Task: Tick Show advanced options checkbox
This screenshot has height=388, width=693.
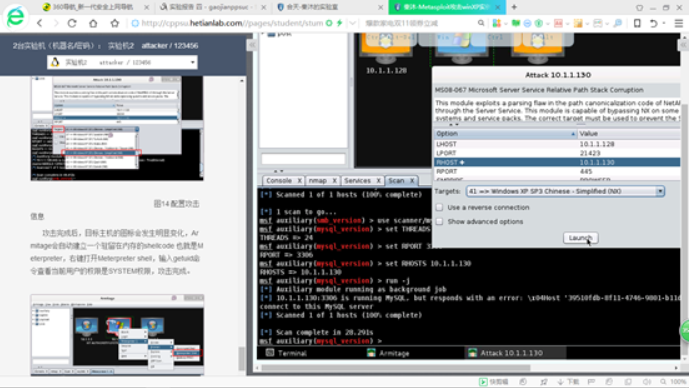Action: [x=439, y=221]
